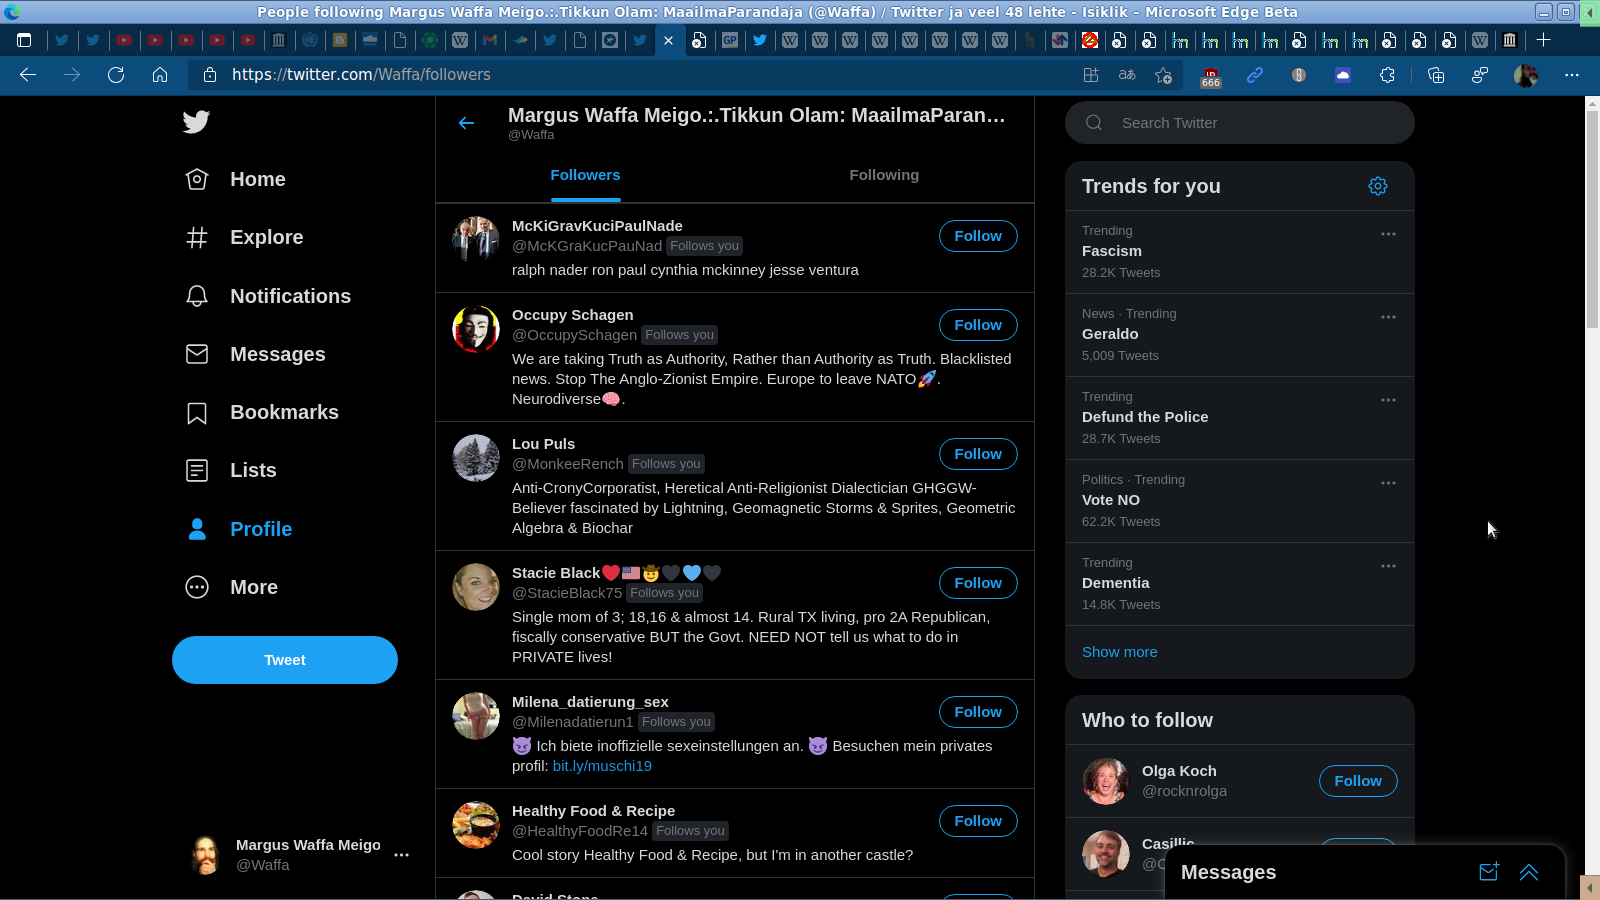
Task: Open the browser profile avatar
Action: [1526, 75]
